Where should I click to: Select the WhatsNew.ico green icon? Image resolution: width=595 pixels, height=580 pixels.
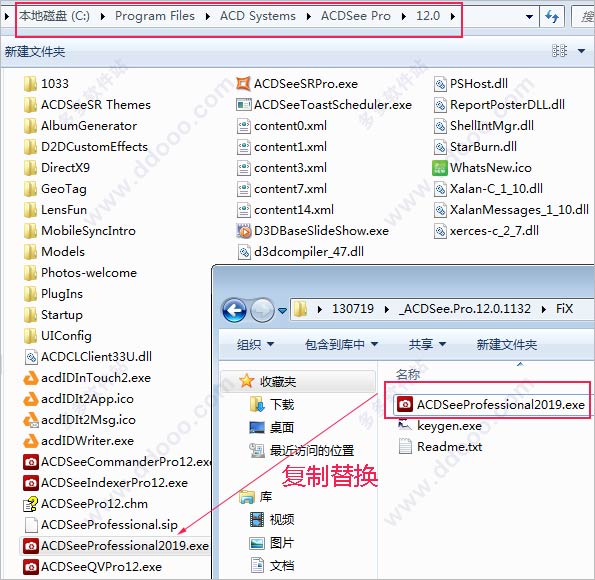(440, 168)
